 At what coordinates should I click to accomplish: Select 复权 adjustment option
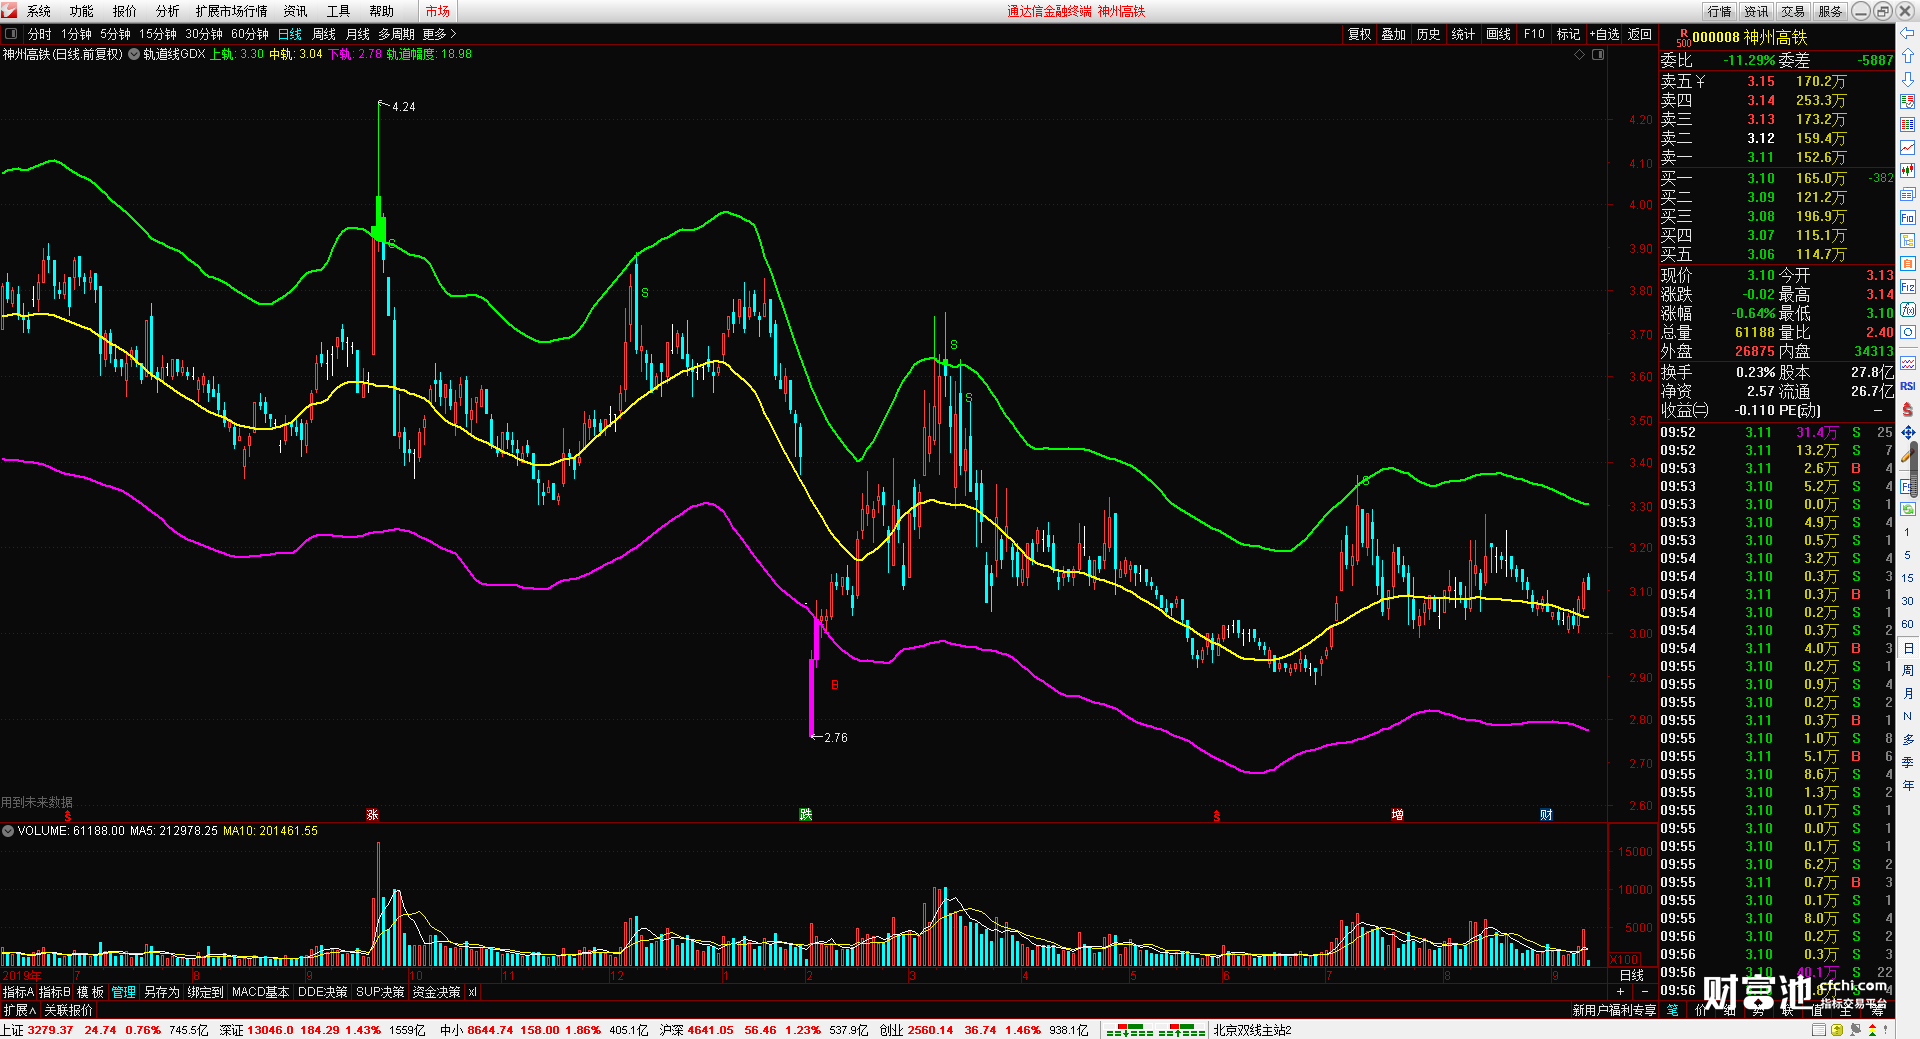[x=1359, y=34]
